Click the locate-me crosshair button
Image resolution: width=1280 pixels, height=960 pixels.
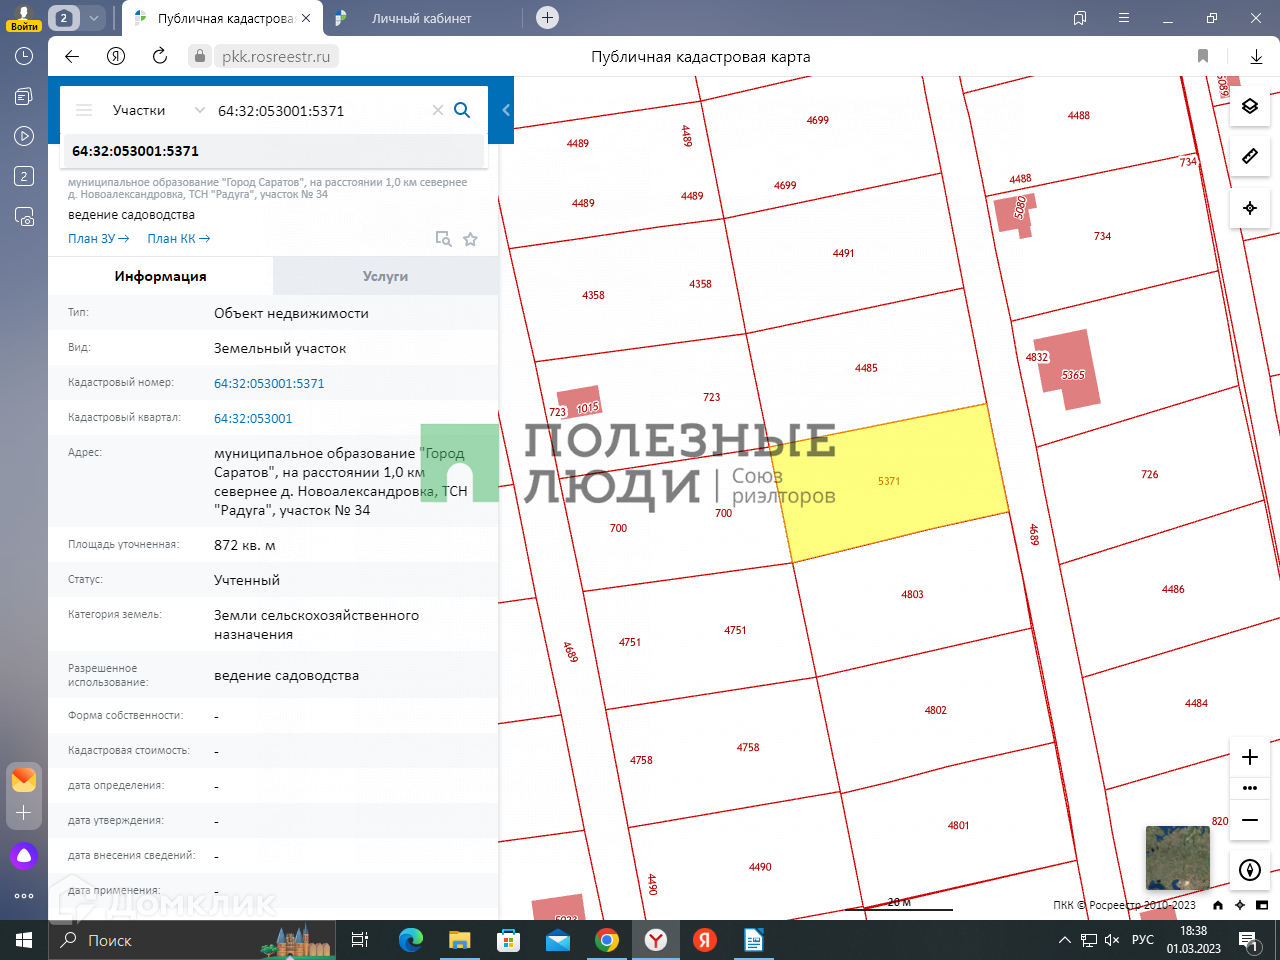(x=1249, y=208)
